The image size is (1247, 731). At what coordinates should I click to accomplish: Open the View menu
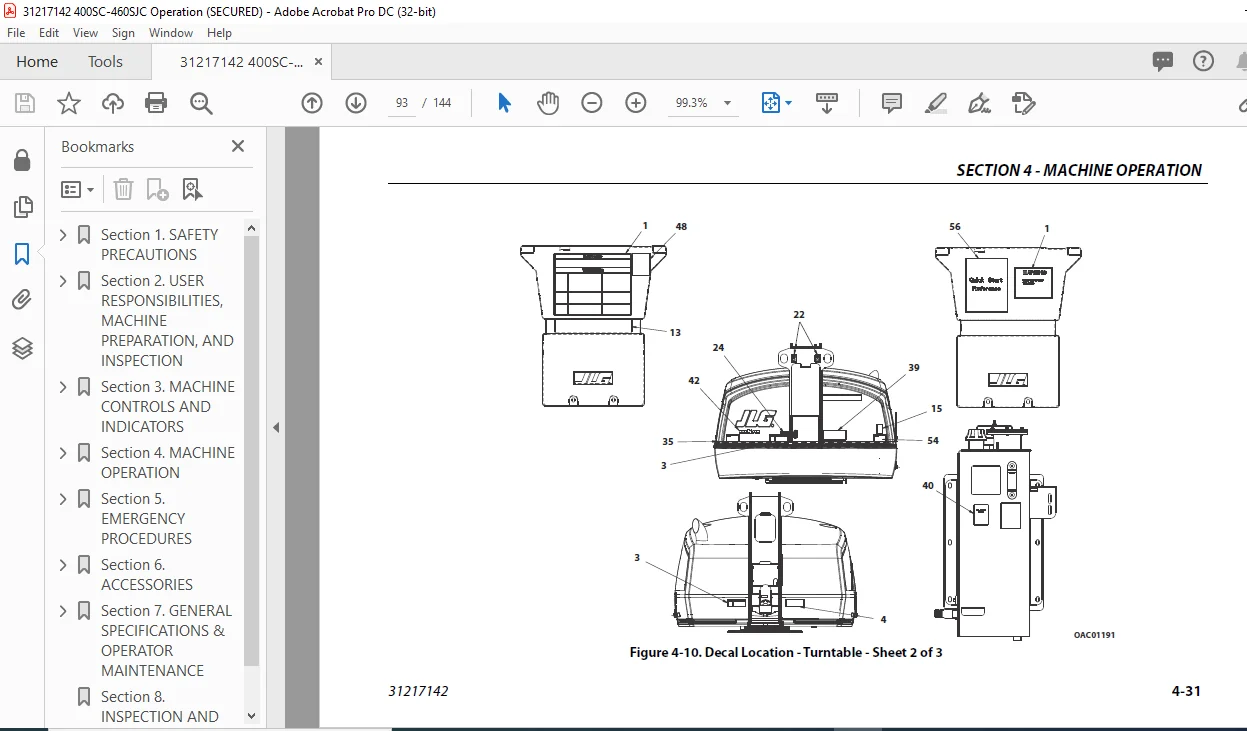[x=85, y=33]
